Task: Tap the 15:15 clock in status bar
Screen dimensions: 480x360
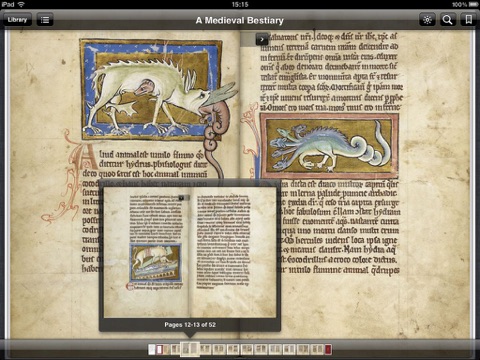Action: click(x=240, y=4)
